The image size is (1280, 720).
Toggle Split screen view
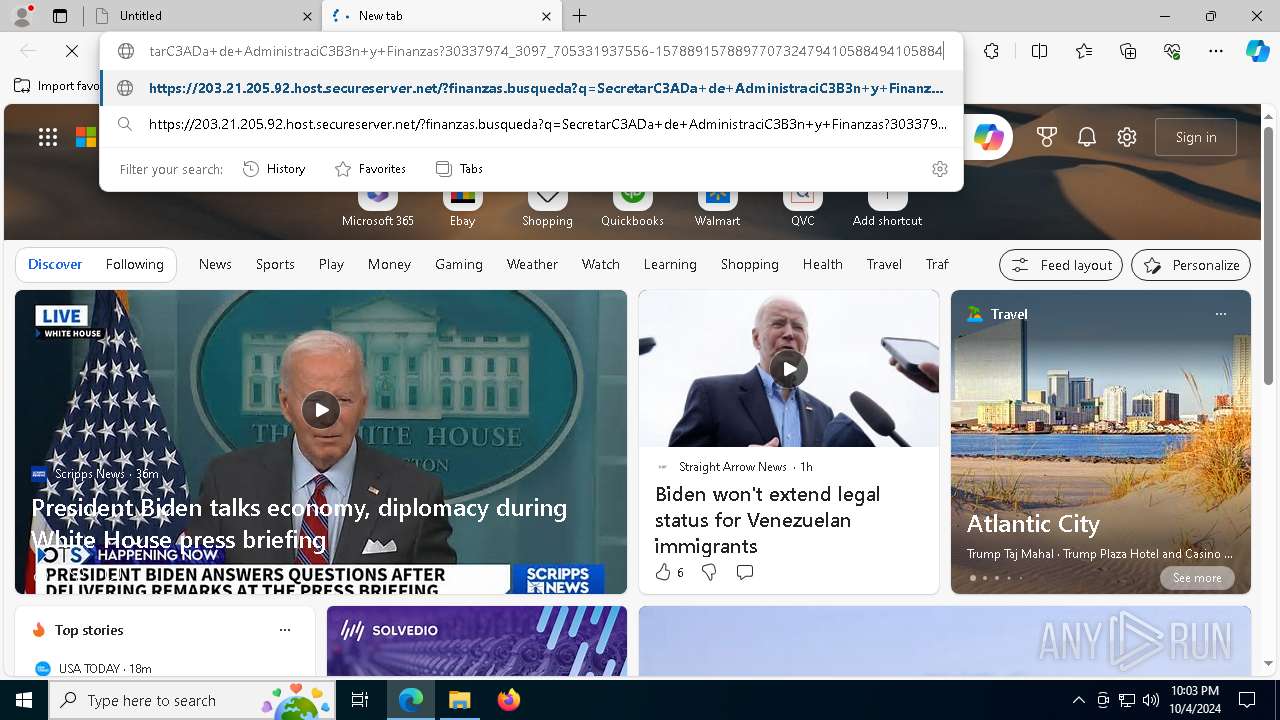tap(1039, 51)
